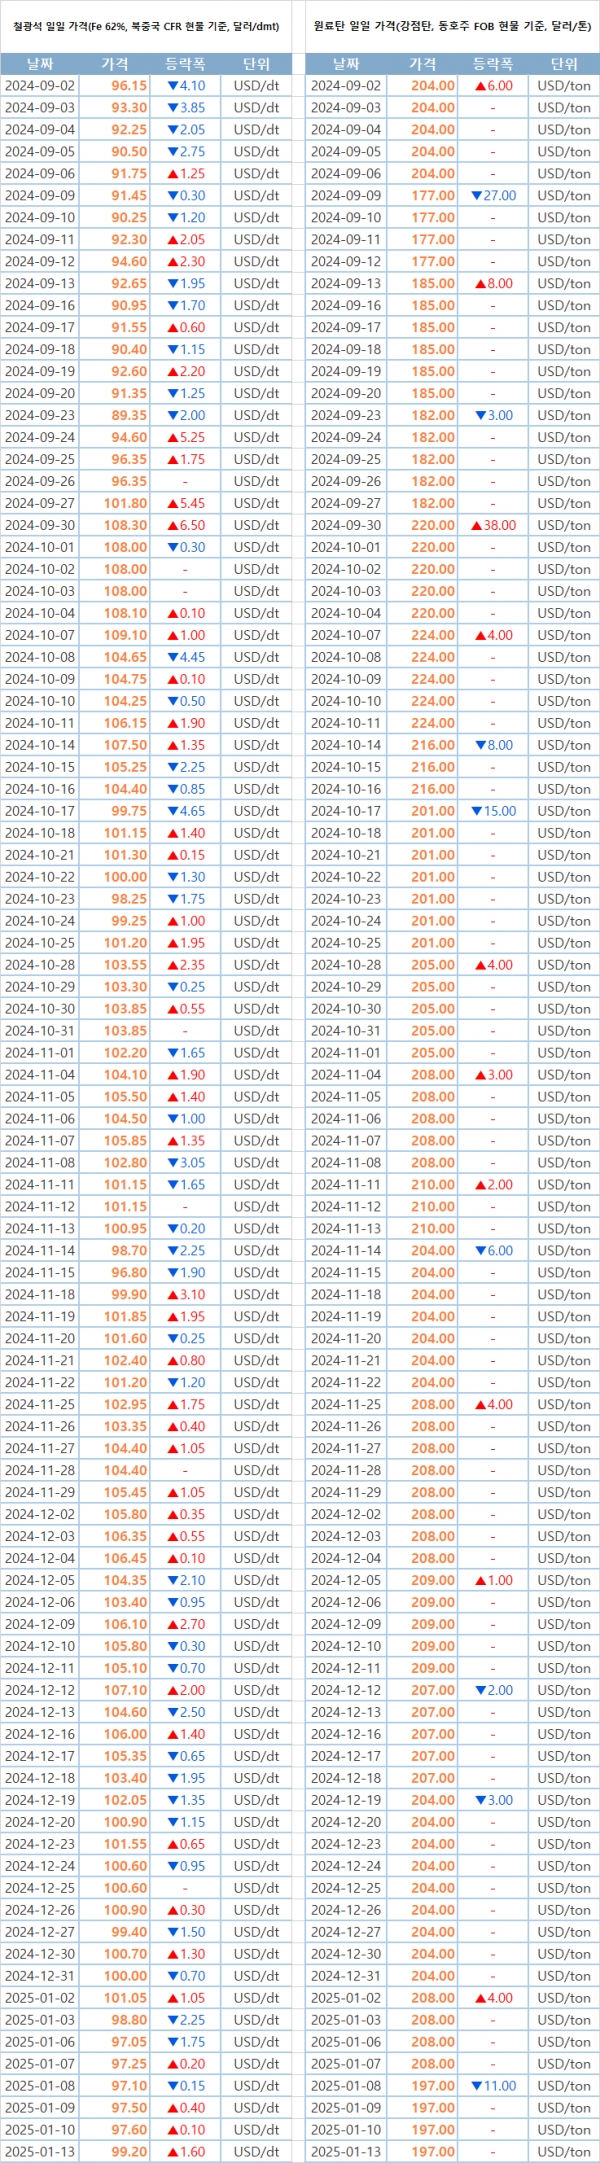This screenshot has height=2163, width=600.
Task: Click the blue down triangle beside 11.00
Action: click(476, 2086)
